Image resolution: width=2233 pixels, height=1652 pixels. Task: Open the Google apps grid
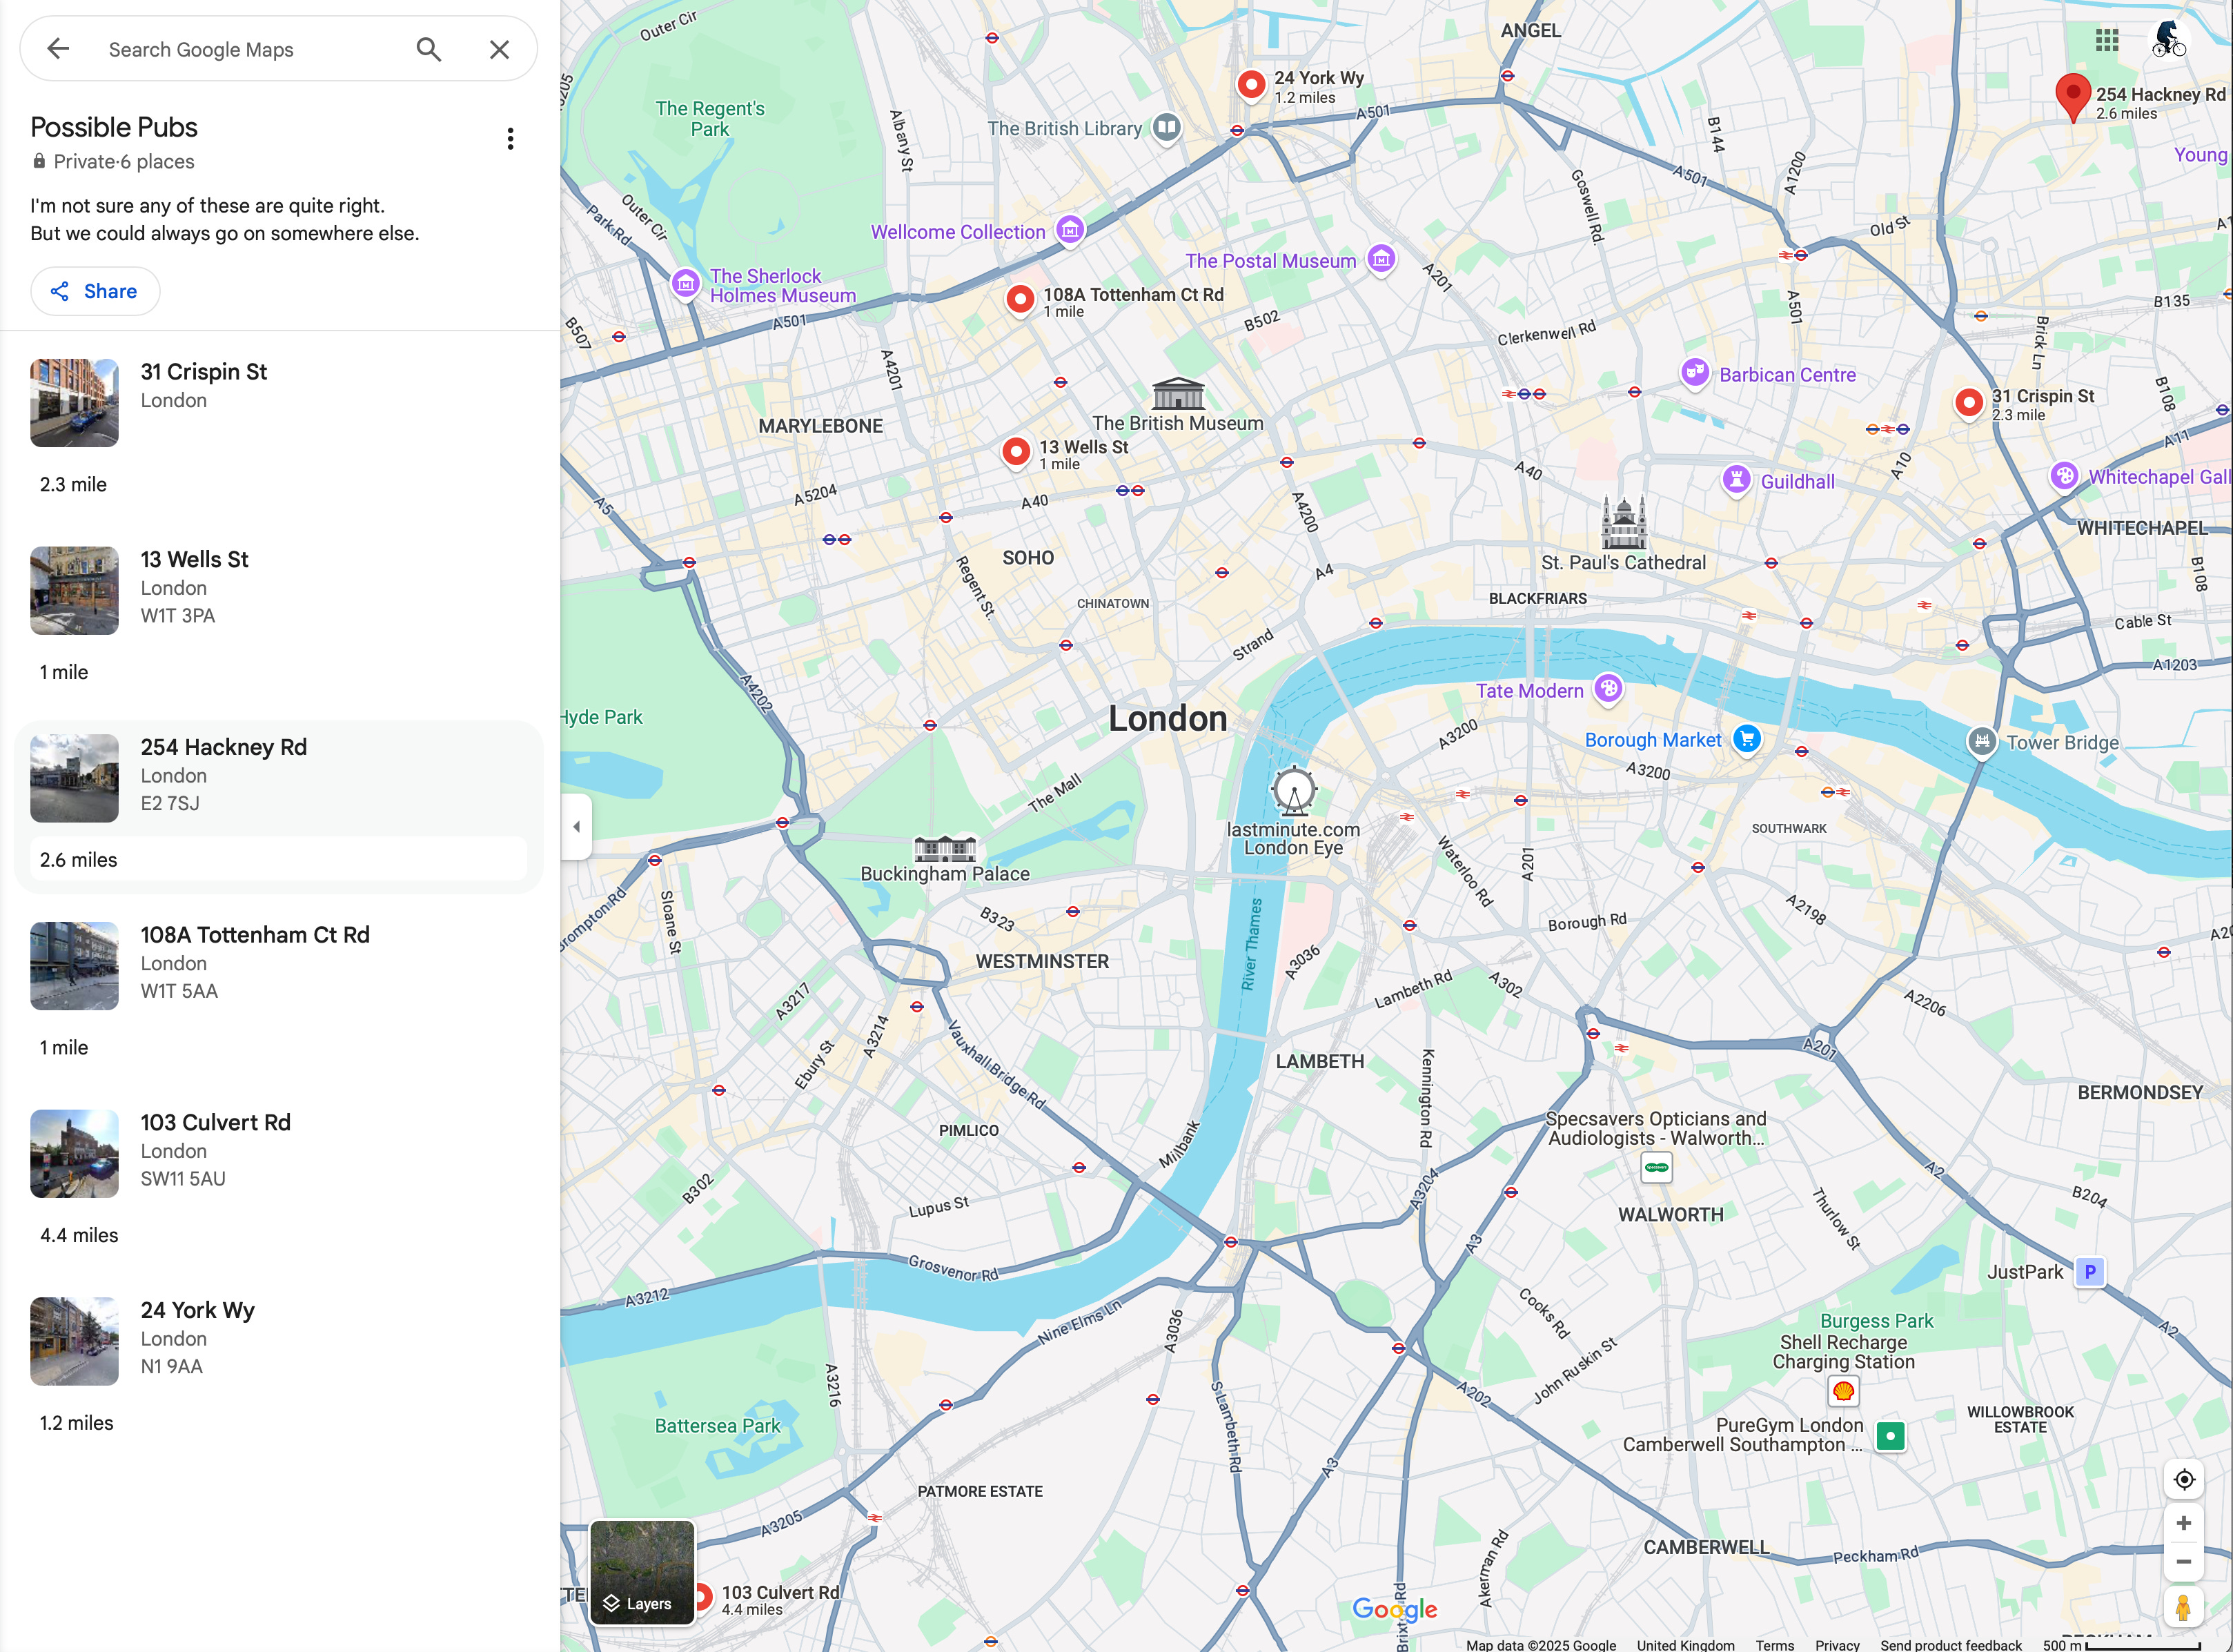2107,40
